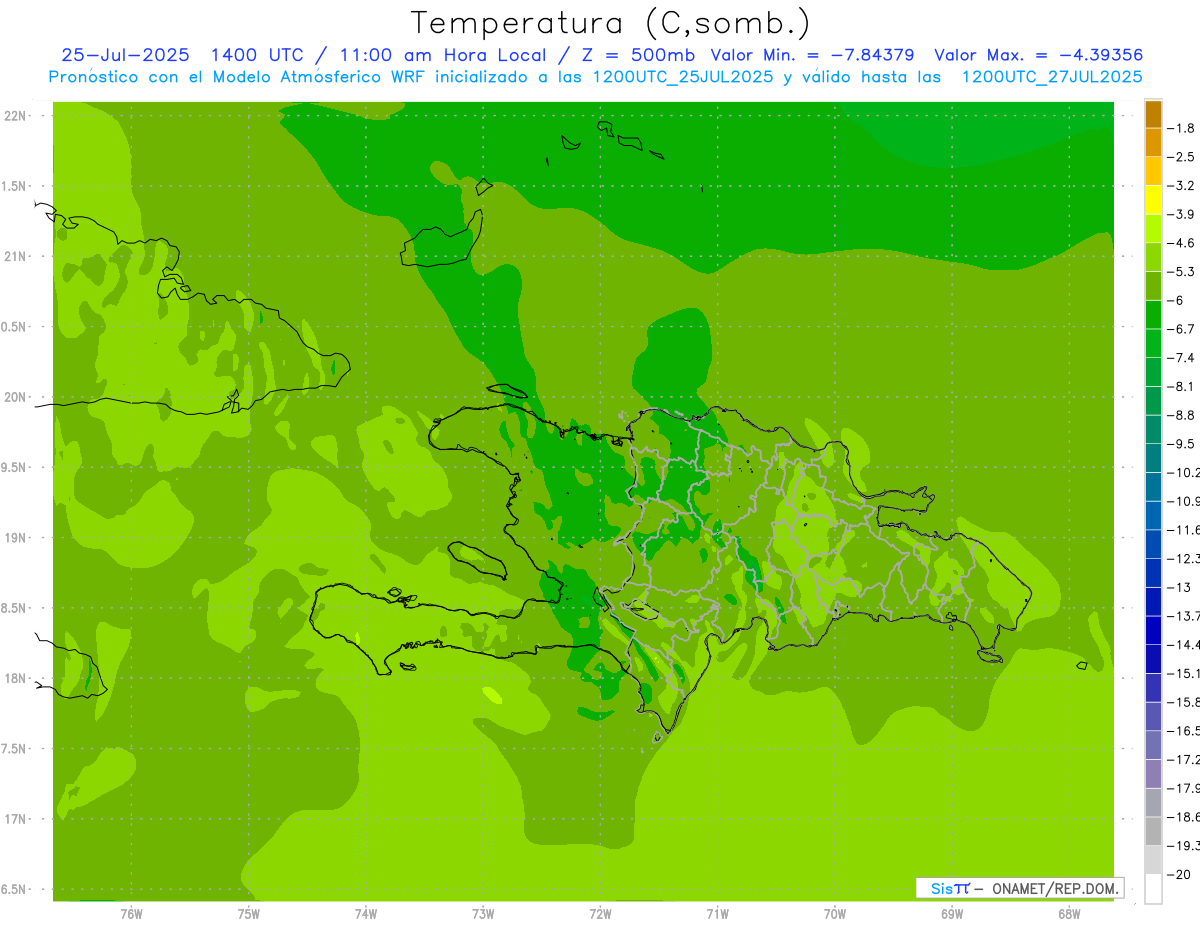Image resolution: width=1200 pixels, height=927 pixels.
Task: Click the 18N latitude label
Action: (x=15, y=679)
